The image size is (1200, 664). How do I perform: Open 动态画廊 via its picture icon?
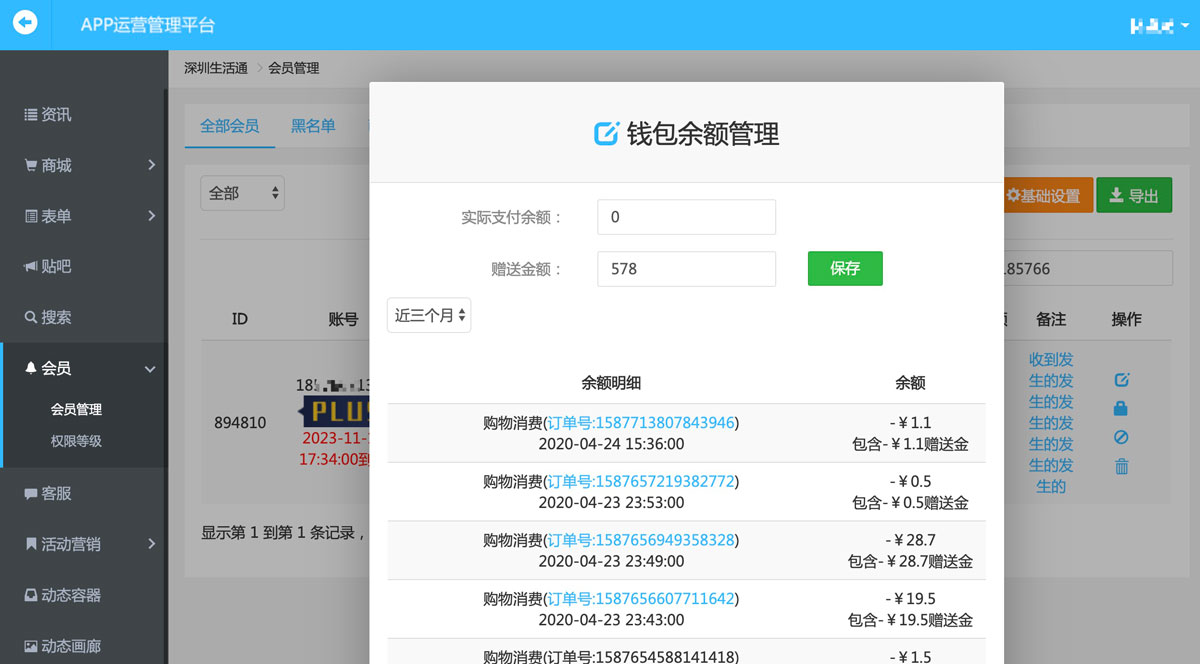pyautogui.click(x=31, y=647)
